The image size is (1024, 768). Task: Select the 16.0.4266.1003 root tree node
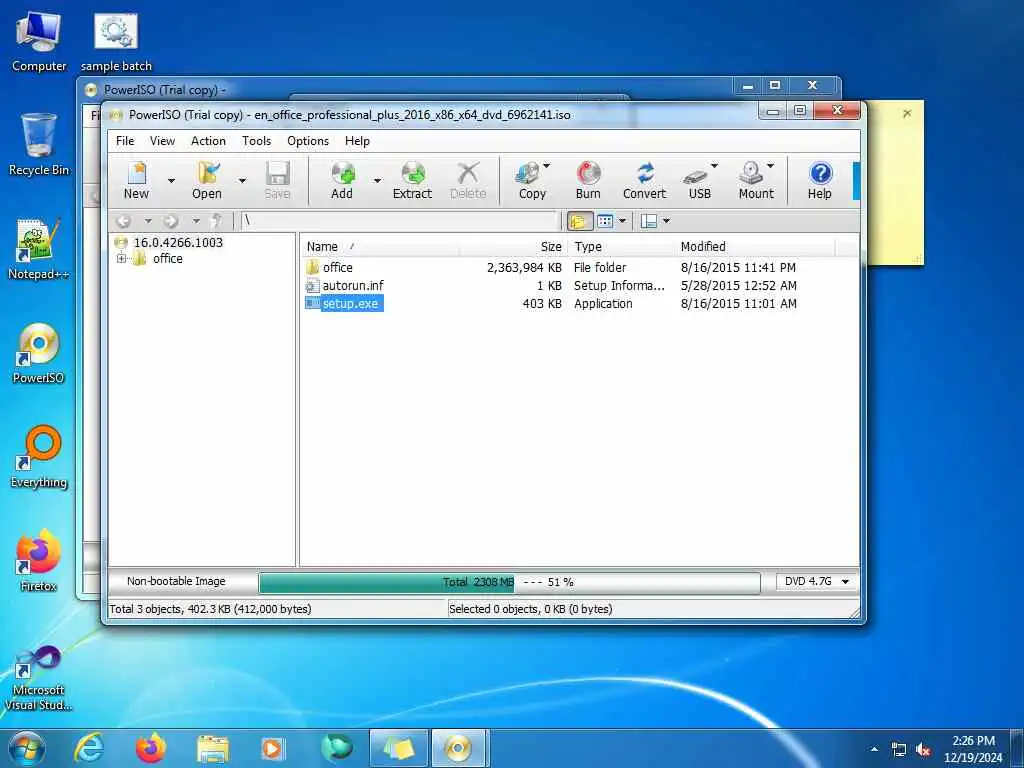point(178,242)
